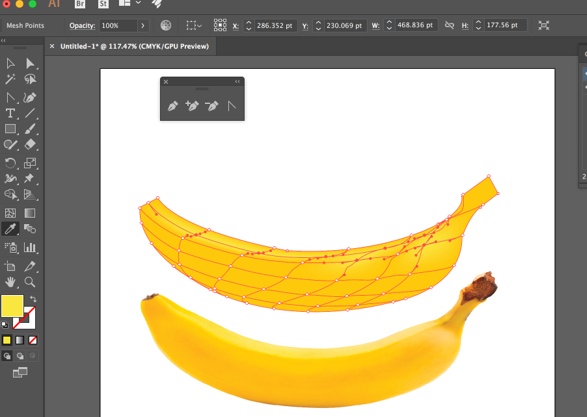Viewport: 587px width, 417px height.
Task: Activate the Type tool
Action: [10, 113]
